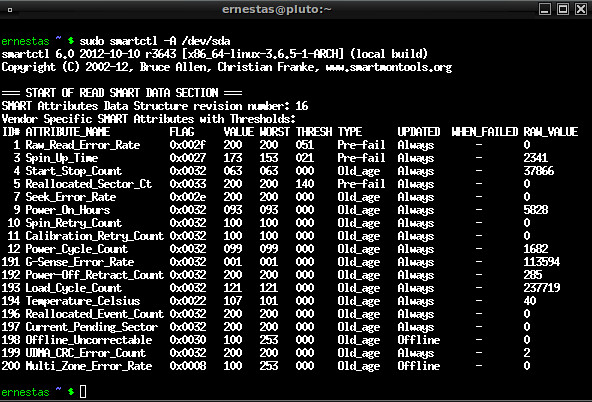The width and height of the screenshot is (592, 402).
Task: Click the Current_Pending_Sector attribute name
Action: click(x=92, y=327)
